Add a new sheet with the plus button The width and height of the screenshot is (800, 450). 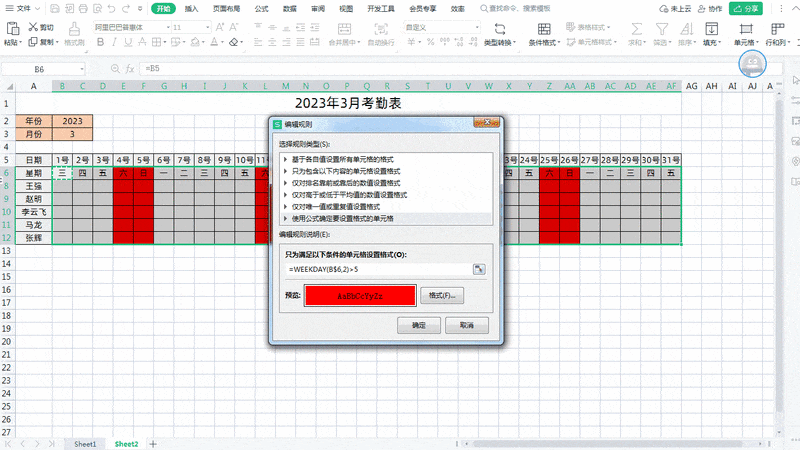point(153,444)
